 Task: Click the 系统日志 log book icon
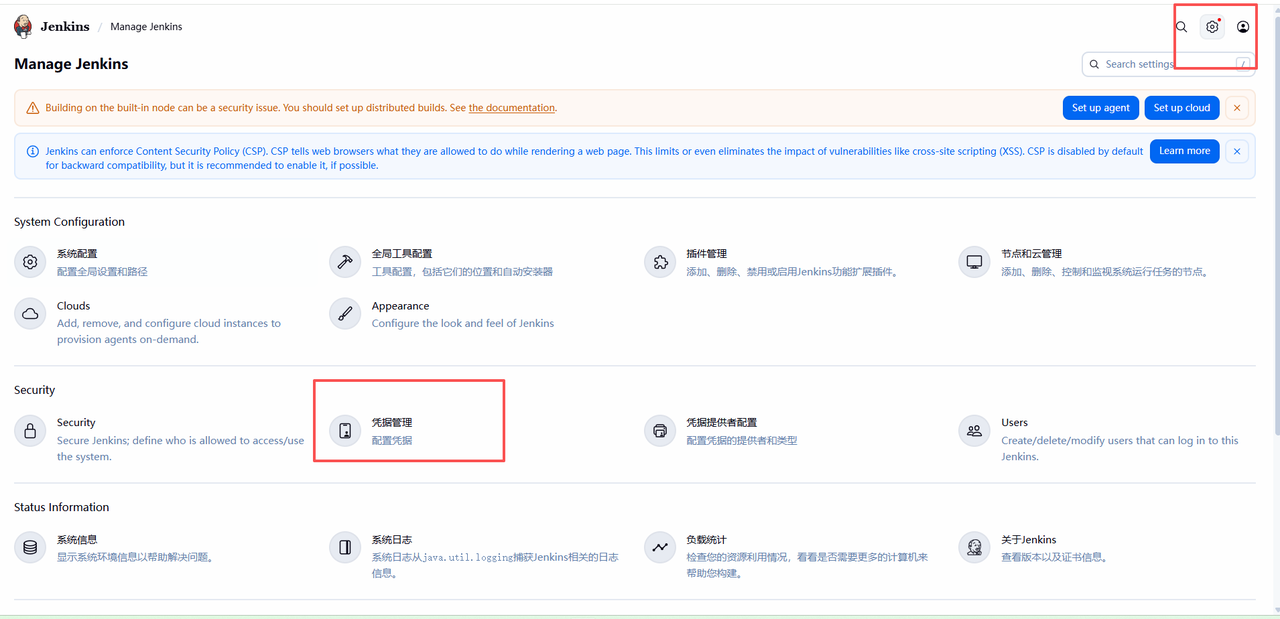click(345, 547)
